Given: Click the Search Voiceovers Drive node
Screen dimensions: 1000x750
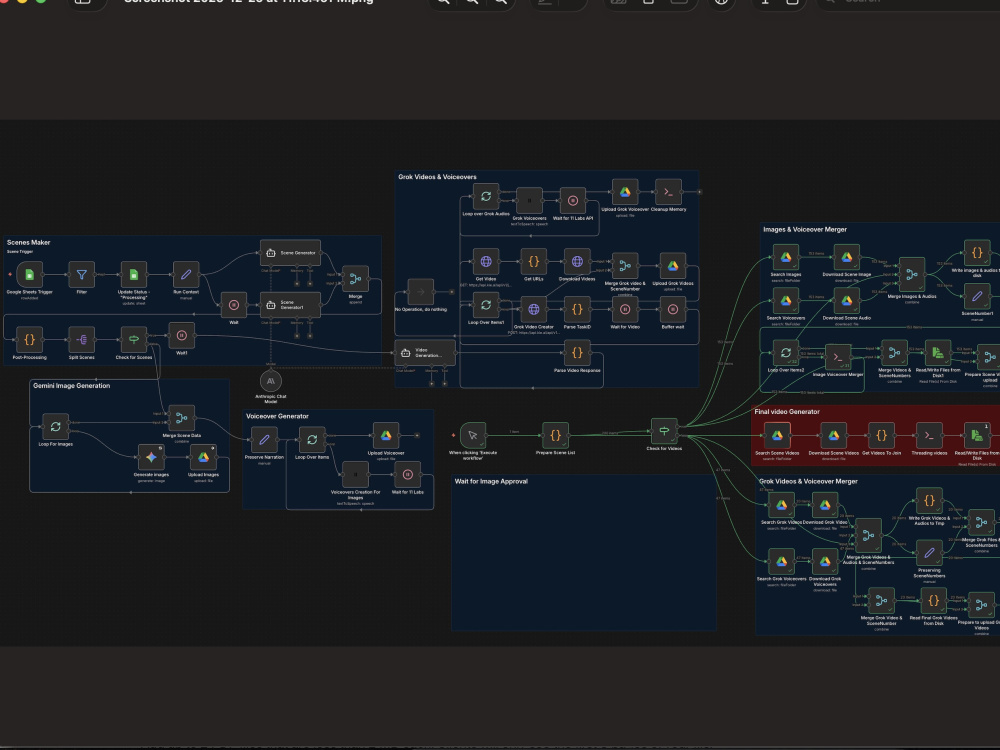Looking at the screenshot, I should tap(786, 300).
